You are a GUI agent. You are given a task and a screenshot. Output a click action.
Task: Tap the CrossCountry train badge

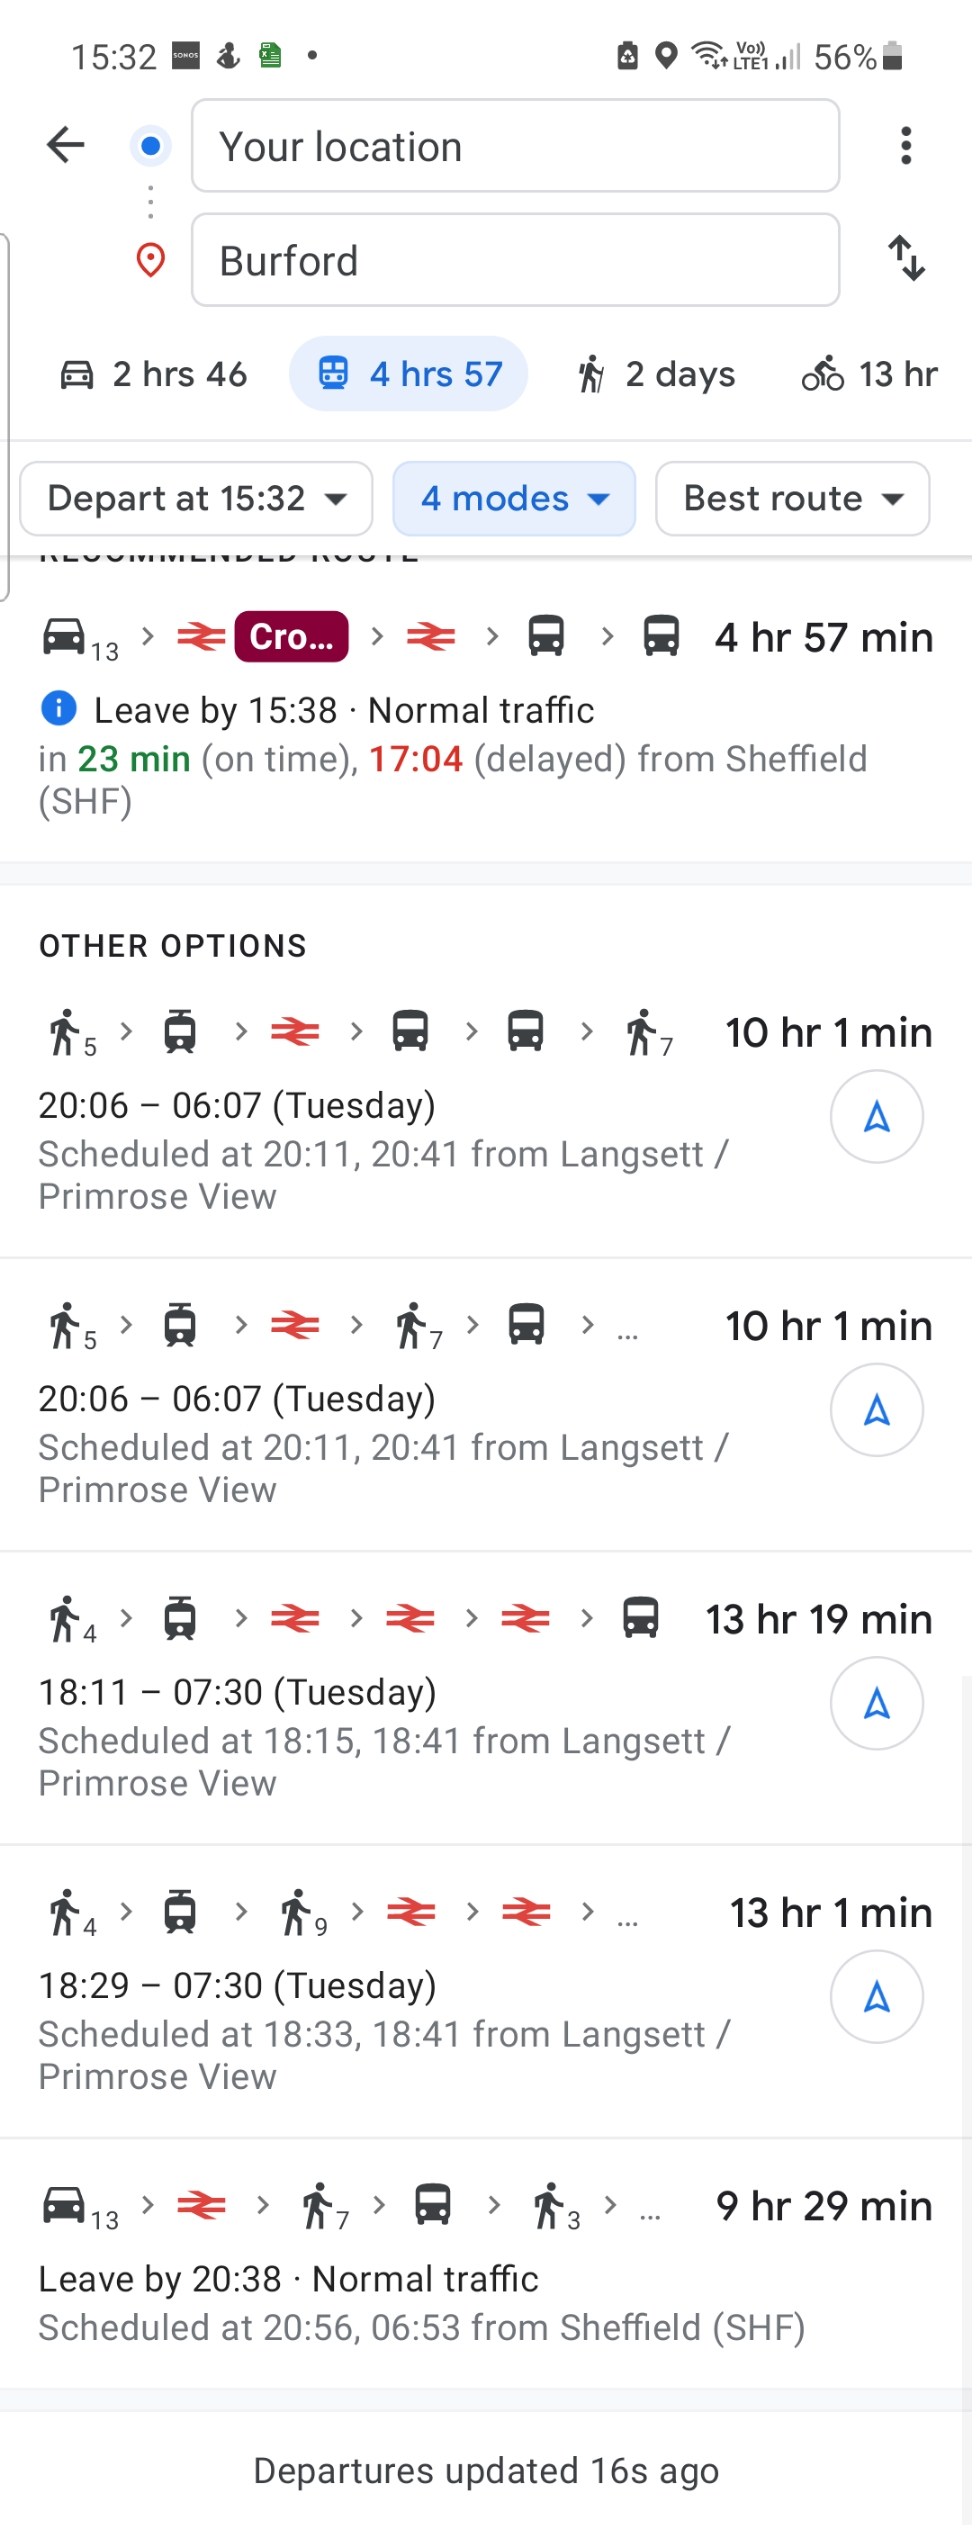point(291,637)
